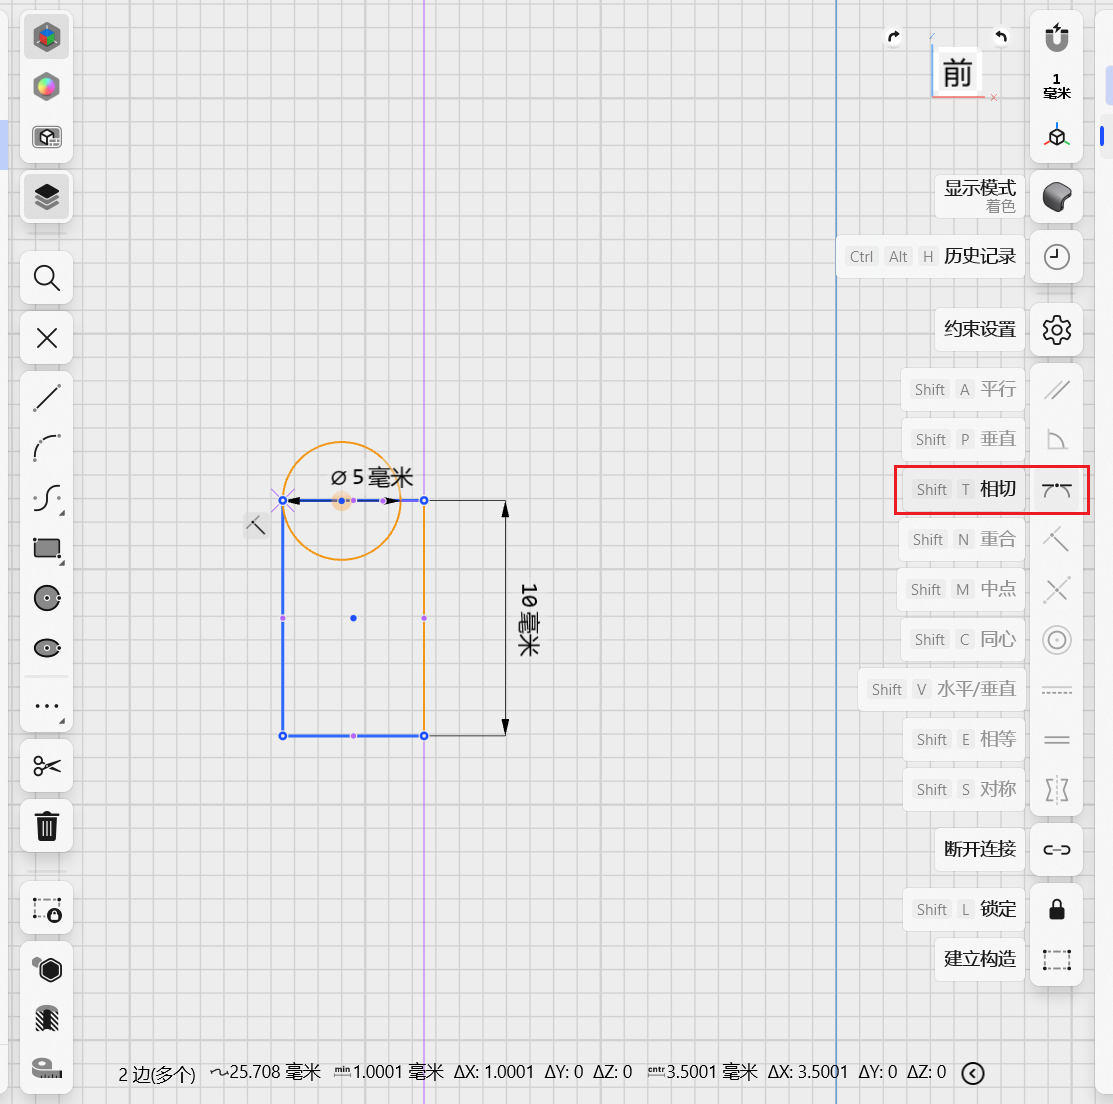The width and height of the screenshot is (1113, 1104).
Task: Apply the 重合 coincident constraint icon
Action: tap(1056, 540)
